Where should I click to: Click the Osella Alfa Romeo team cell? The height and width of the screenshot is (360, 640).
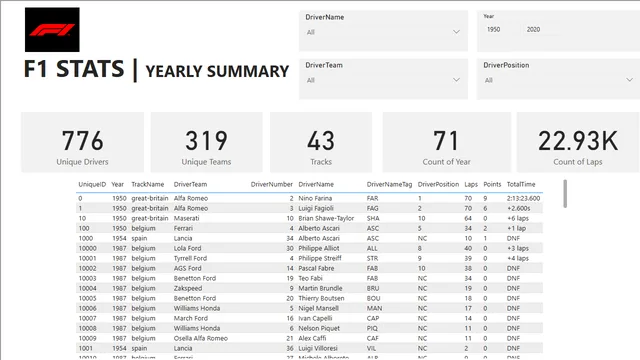[x=200, y=338]
